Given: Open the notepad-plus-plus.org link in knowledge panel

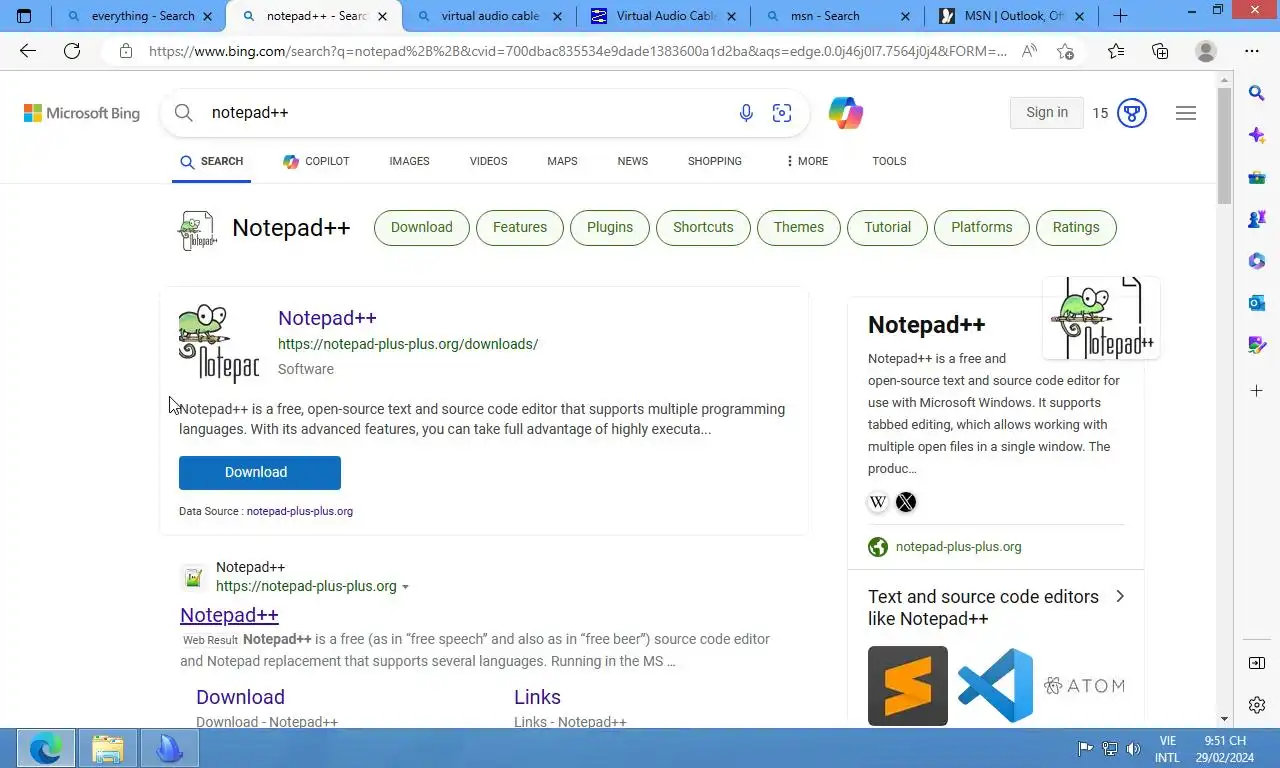Looking at the screenshot, I should (958, 547).
